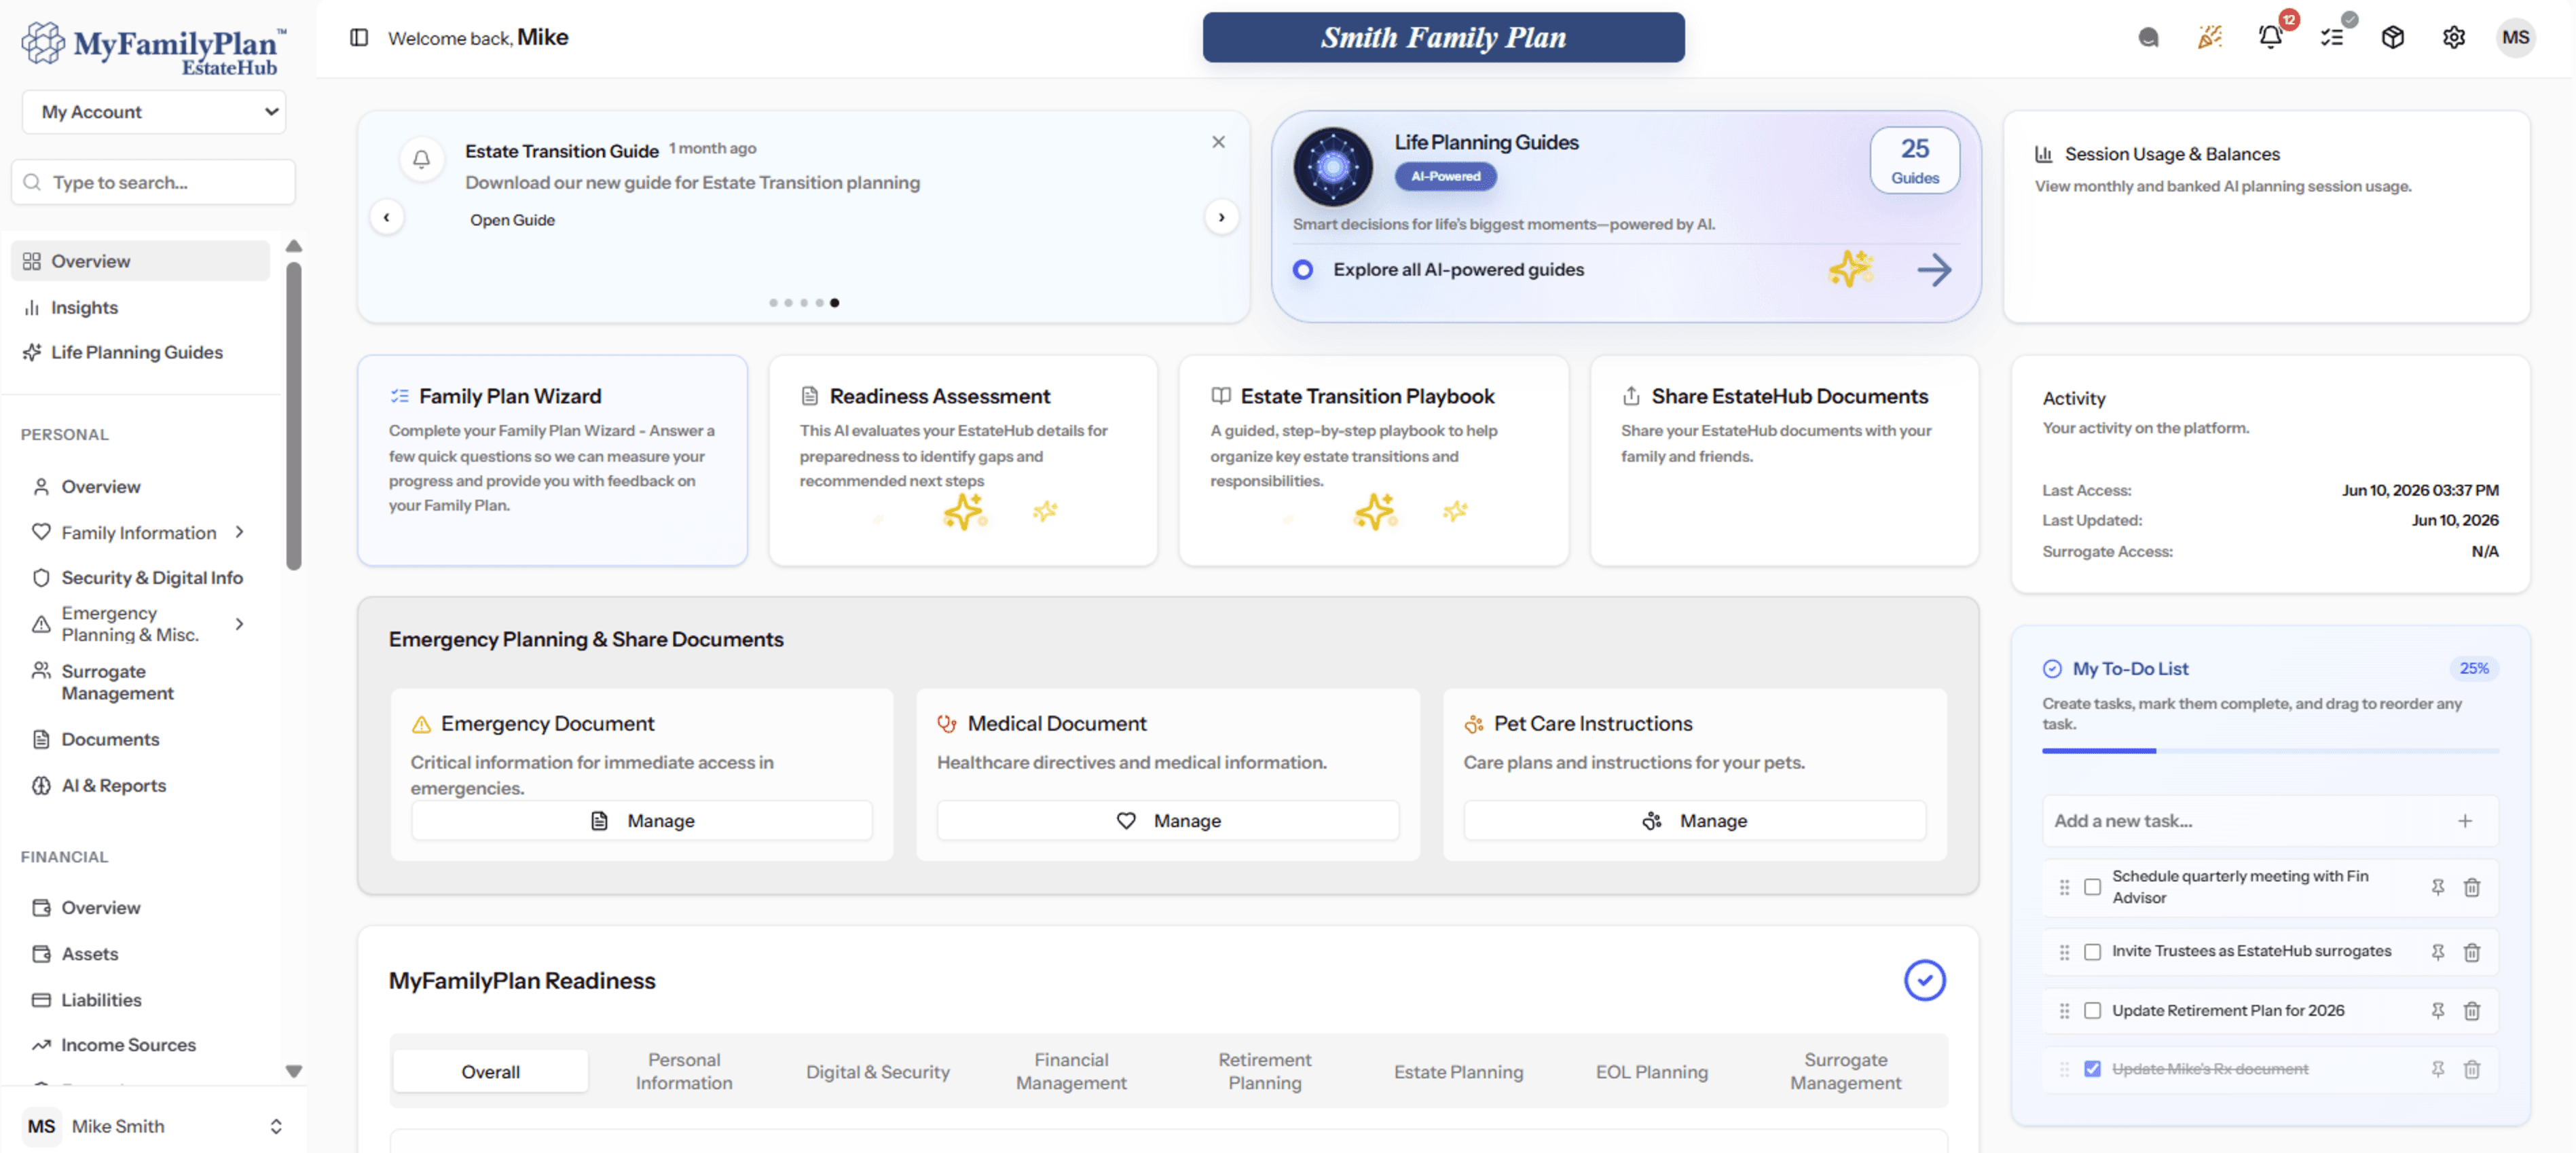Expand the Emergency Planning & Misc. submenu
This screenshot has width=2576, height=1153.
click(x=239, y=624)
